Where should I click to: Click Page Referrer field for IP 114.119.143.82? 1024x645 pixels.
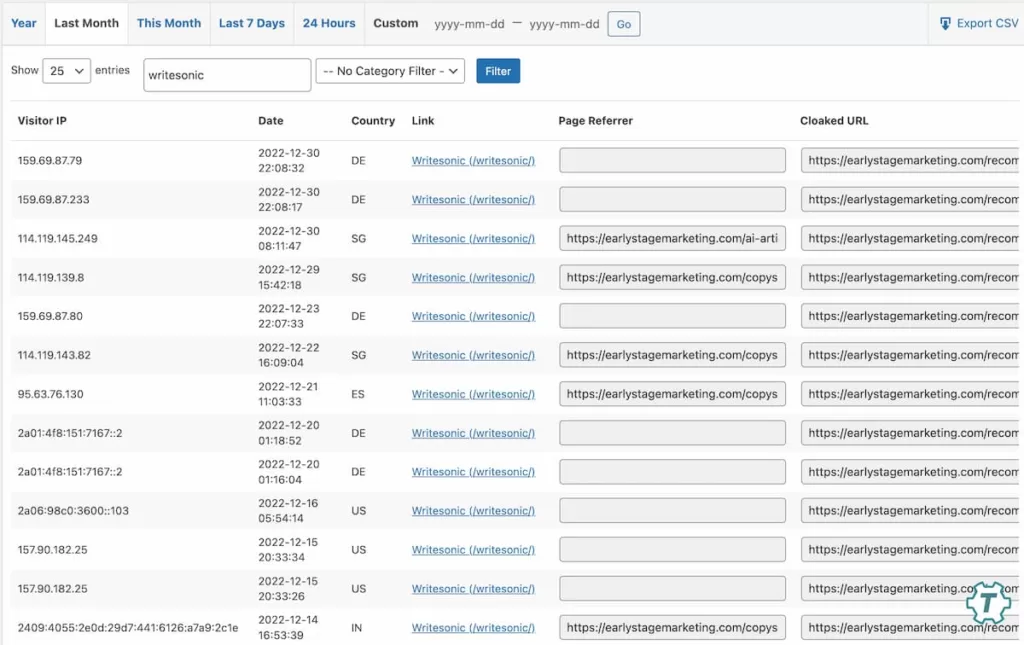672,355
